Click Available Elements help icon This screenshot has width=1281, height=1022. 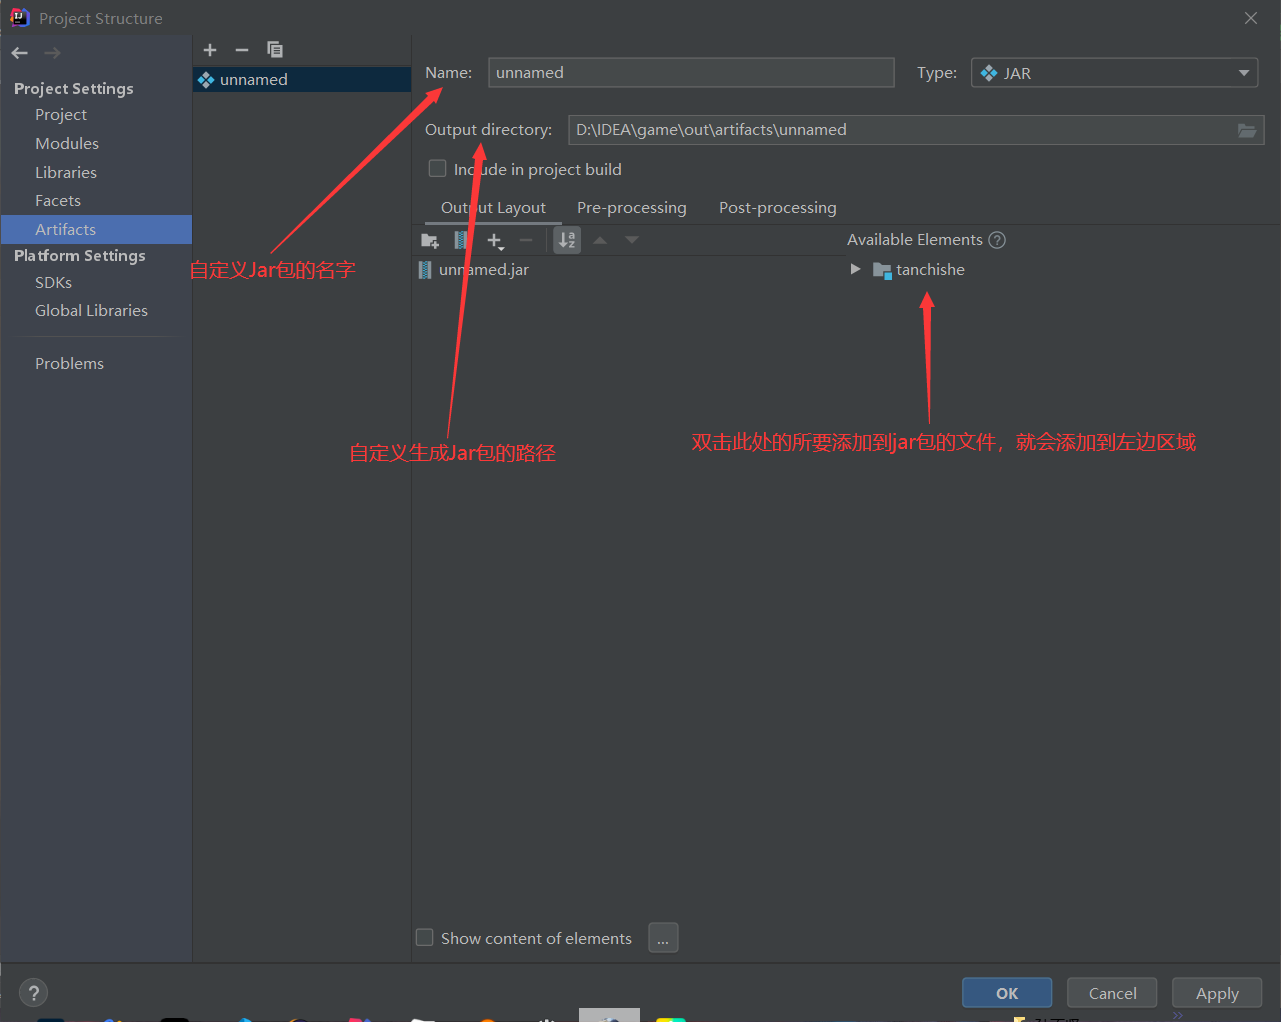pos(997,240)
